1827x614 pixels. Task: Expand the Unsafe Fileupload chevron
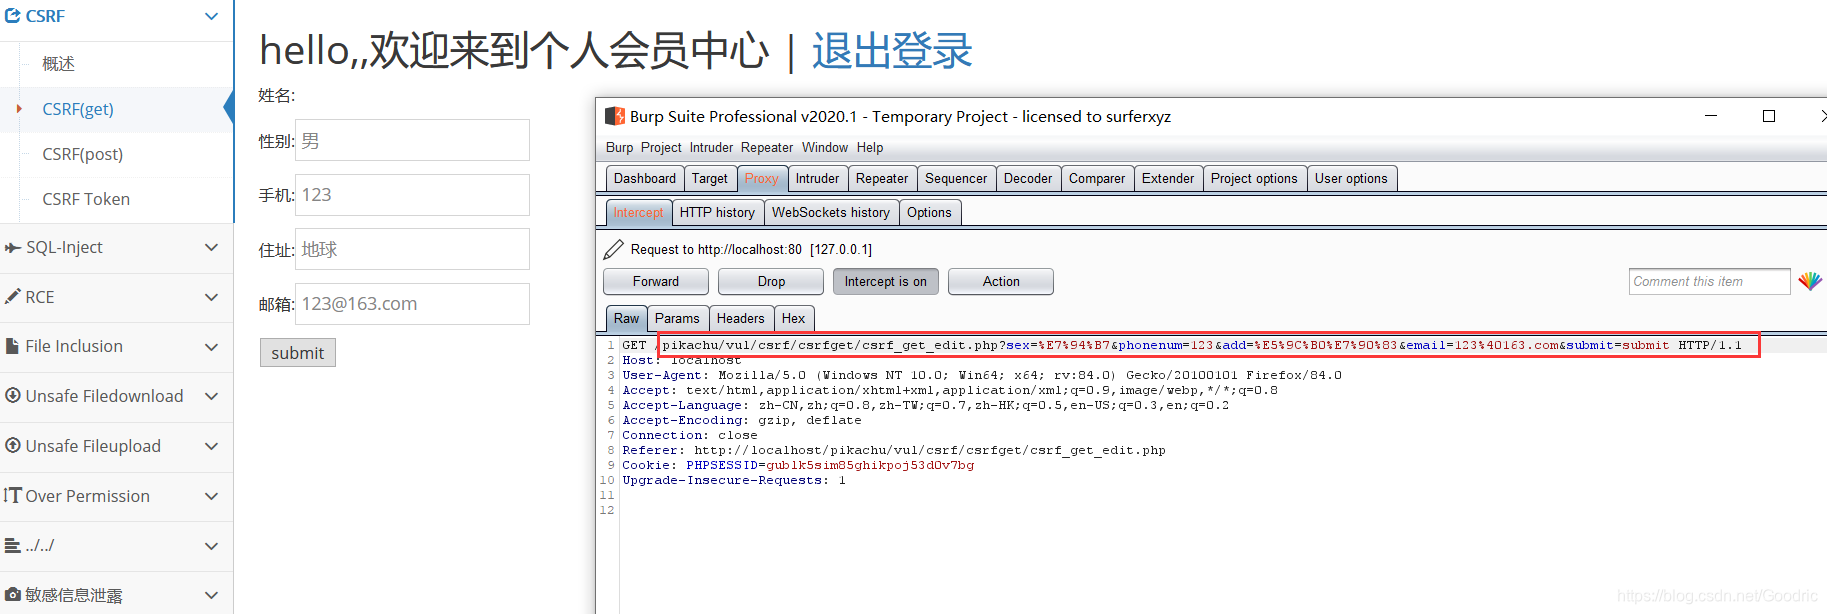coord(211,446)
